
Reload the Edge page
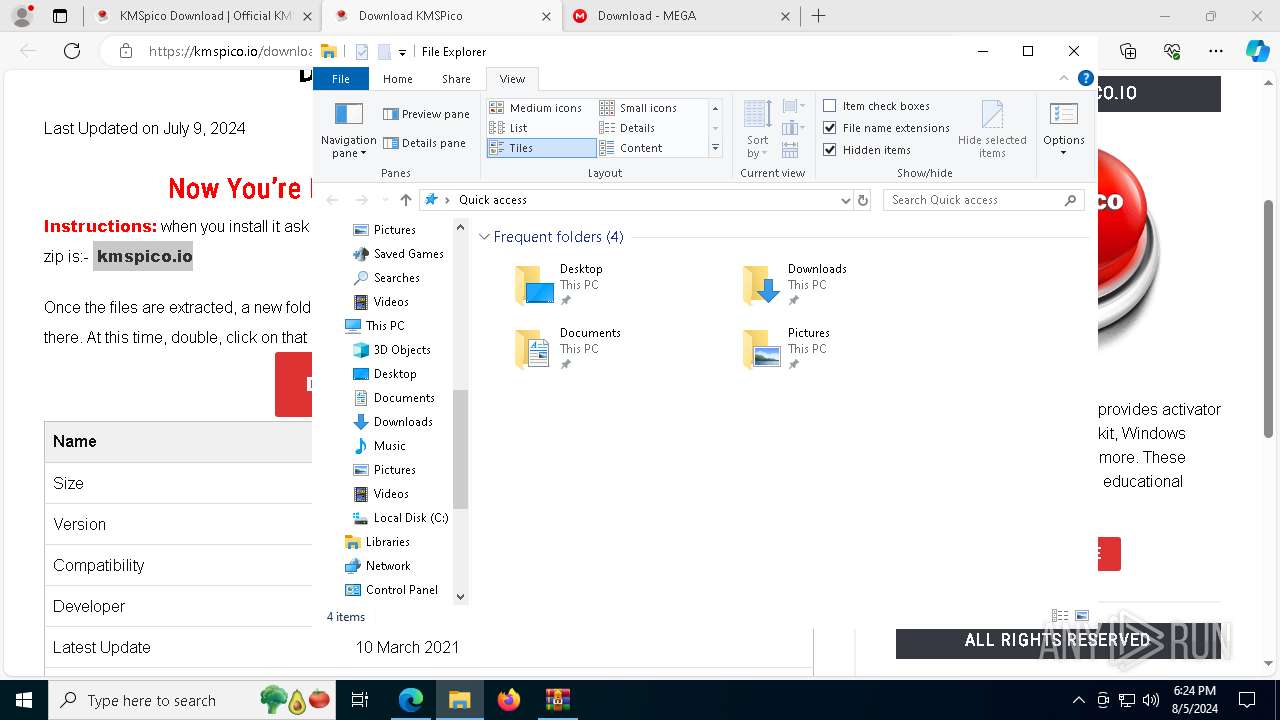[72, 51]
